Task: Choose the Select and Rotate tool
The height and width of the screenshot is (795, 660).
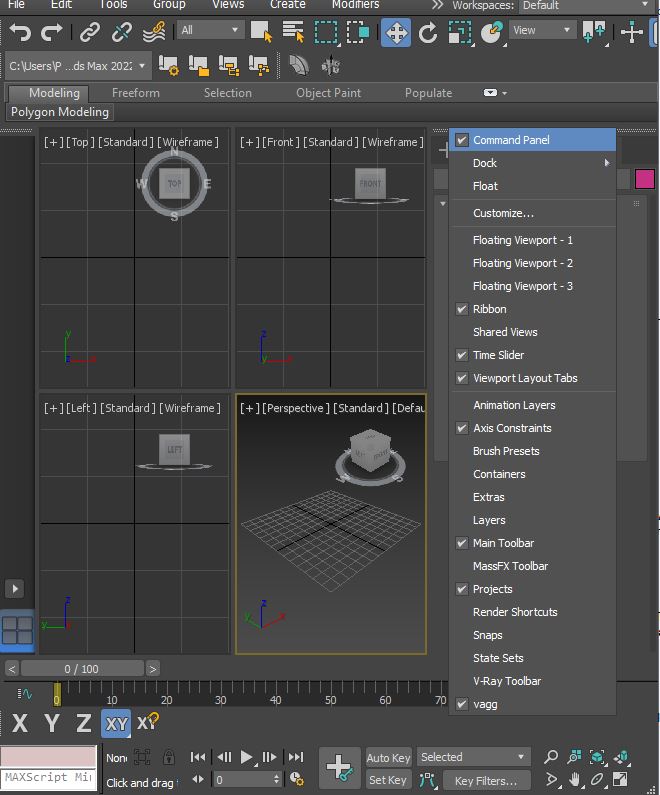Action: [x=428, y=32]
